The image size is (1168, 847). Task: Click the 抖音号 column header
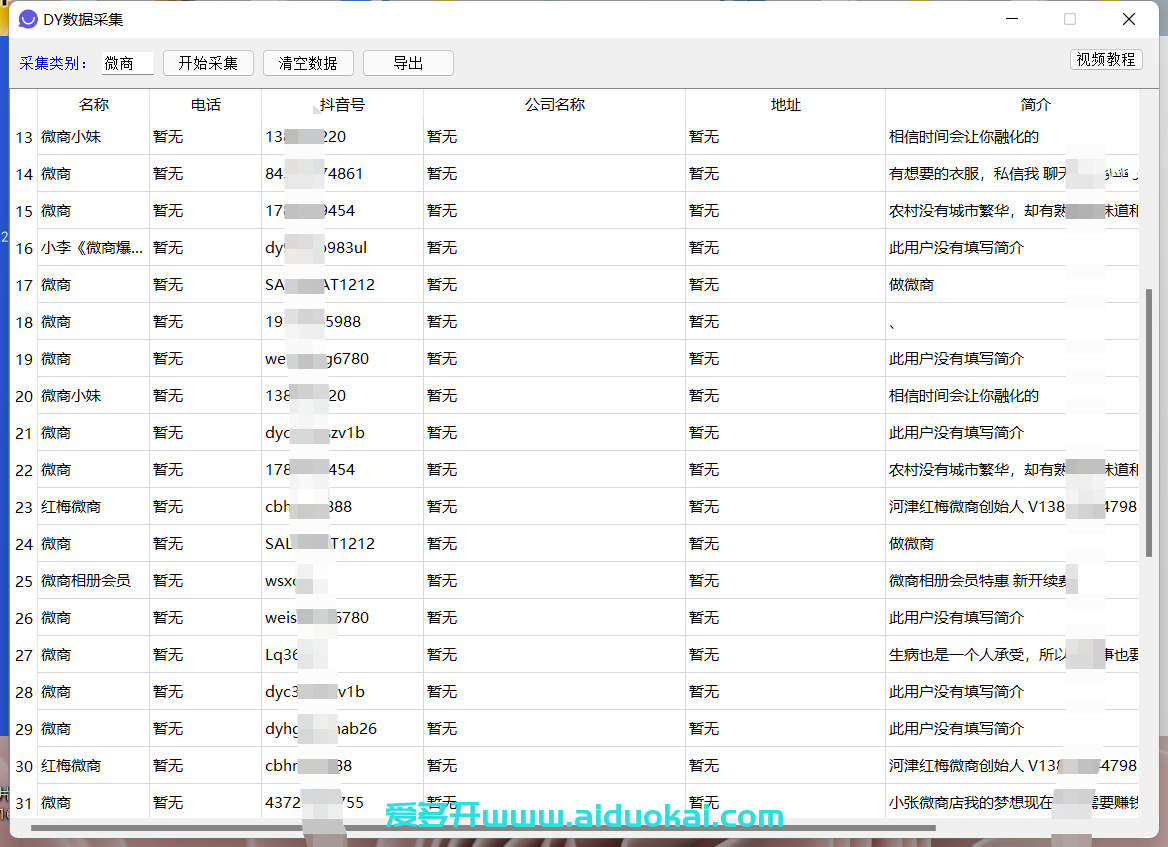tap(342, 105)
